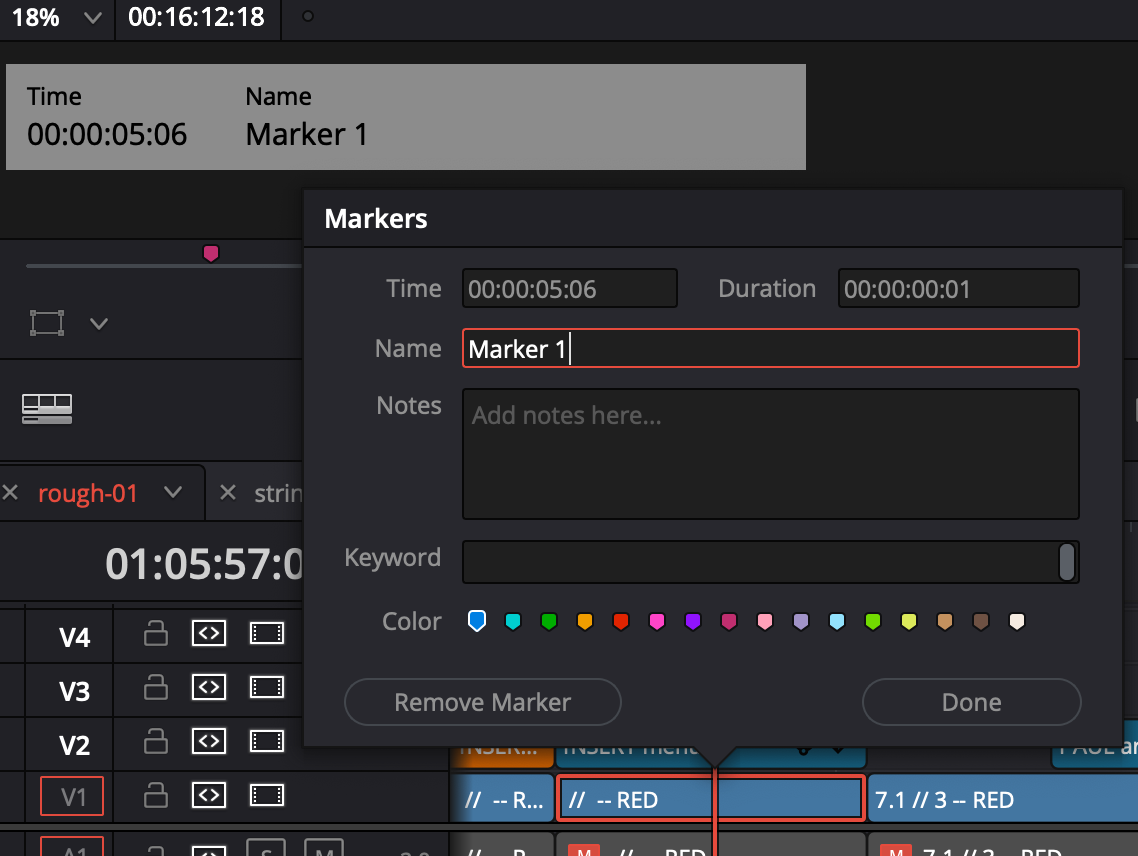Open the 18% zoom dropdown
The height and width of the screenshot is (856, 1138).
pyautogui.click(x=56, y=19)
